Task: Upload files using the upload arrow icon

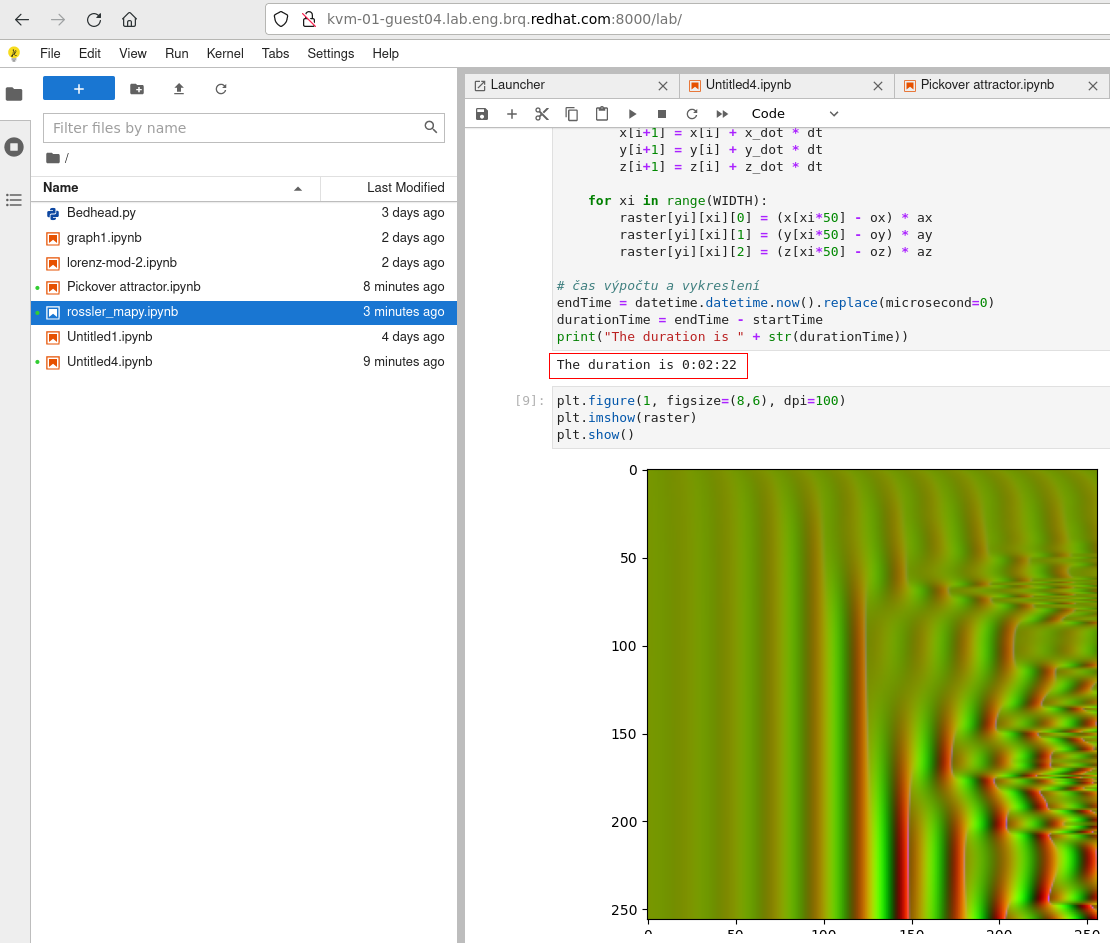Action: click(x=179, y=89)
